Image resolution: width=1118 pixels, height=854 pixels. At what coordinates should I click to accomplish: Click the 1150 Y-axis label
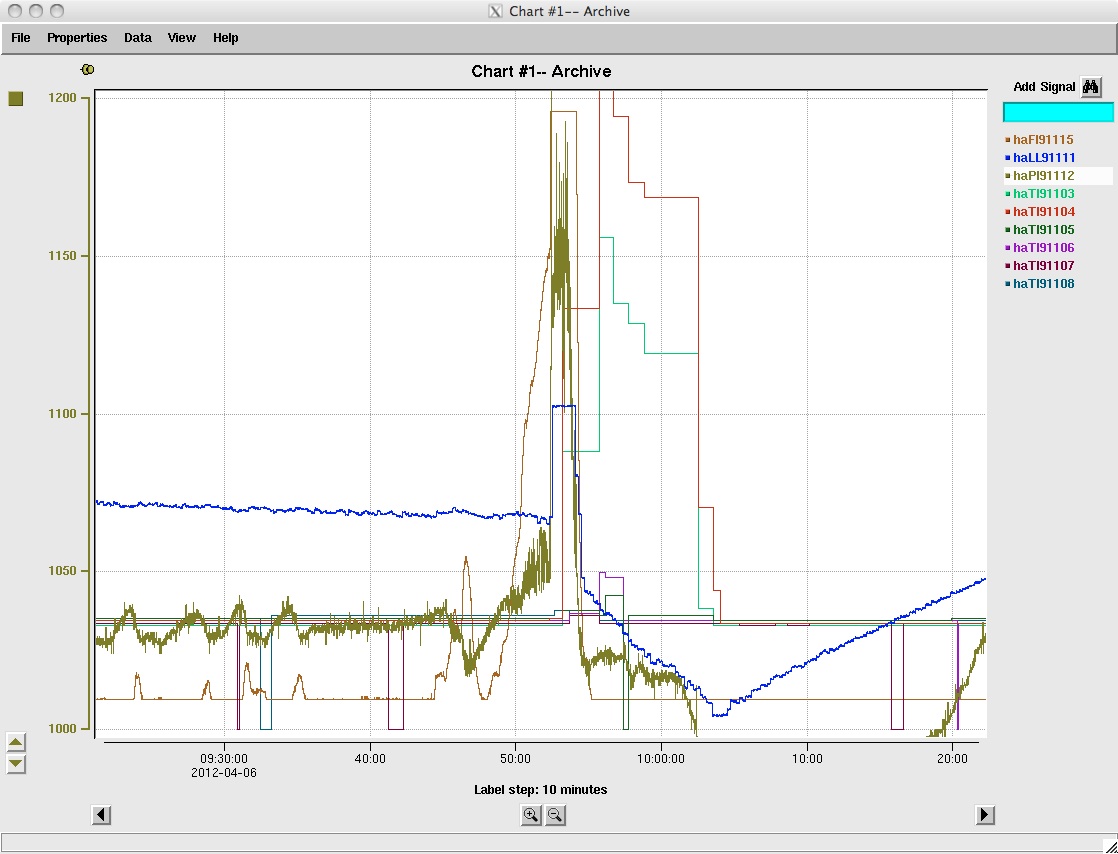click(62, 256)
